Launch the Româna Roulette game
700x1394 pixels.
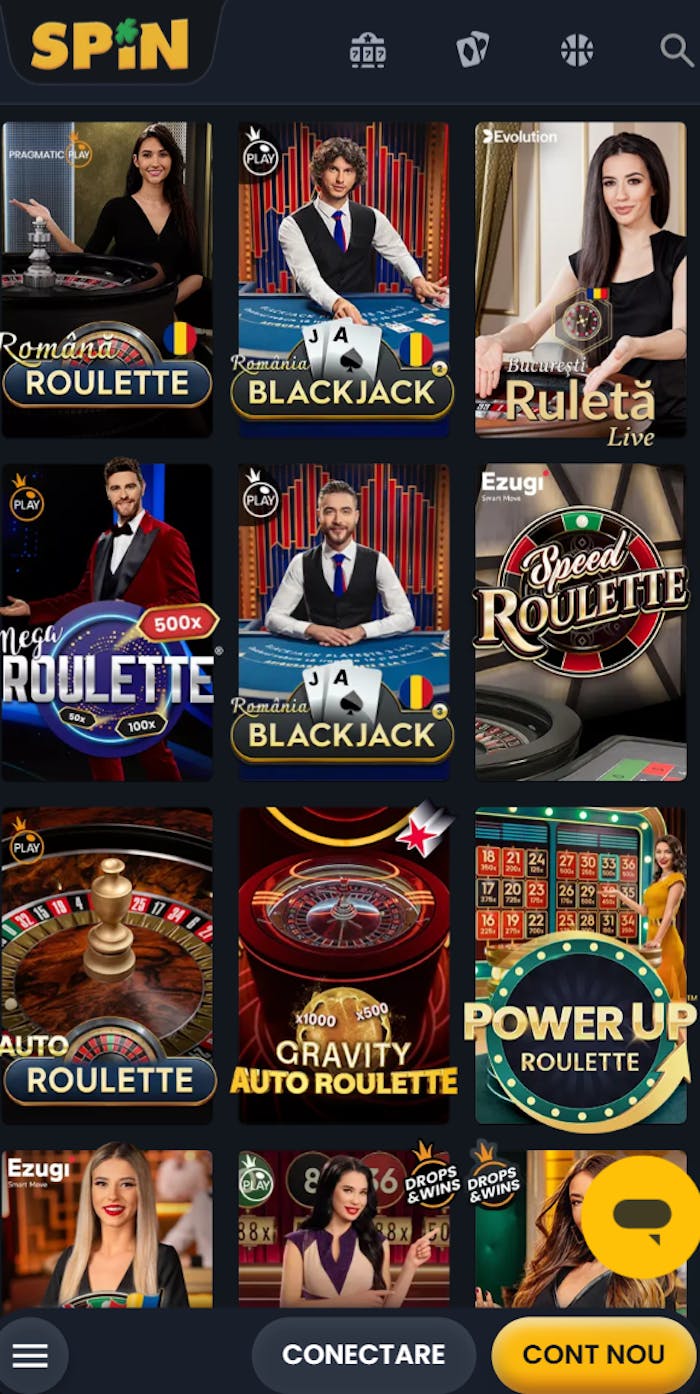107,280
